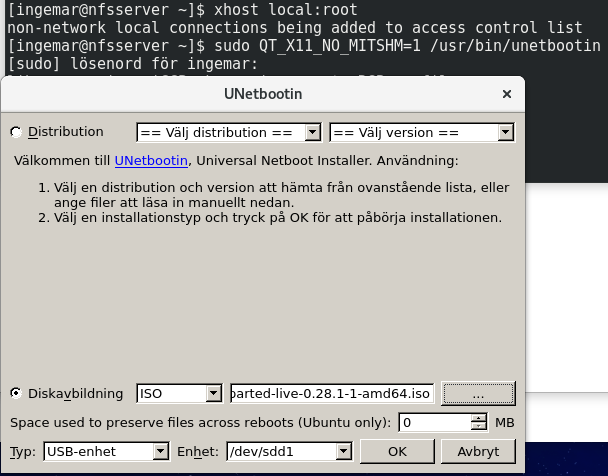The width and height of the screenshot is (608, 476).
Task: Increase persistent space with the up arrow
Action: click(479, 418)
